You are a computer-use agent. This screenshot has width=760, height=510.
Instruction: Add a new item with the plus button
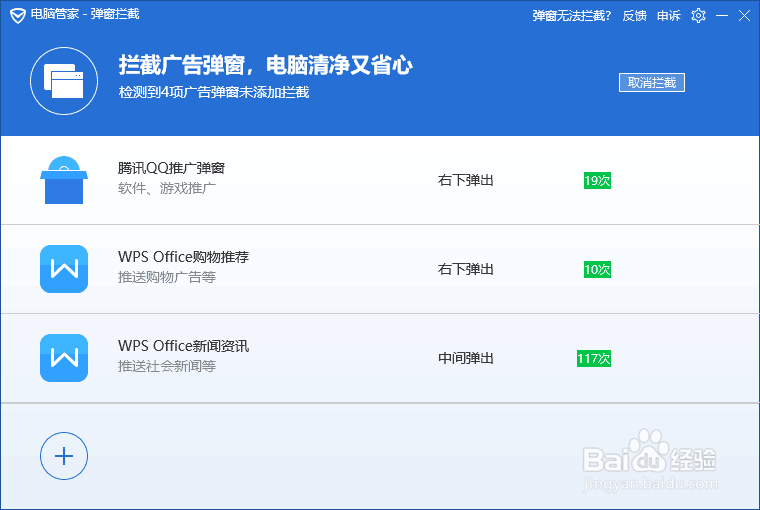(x=64, y=456)
